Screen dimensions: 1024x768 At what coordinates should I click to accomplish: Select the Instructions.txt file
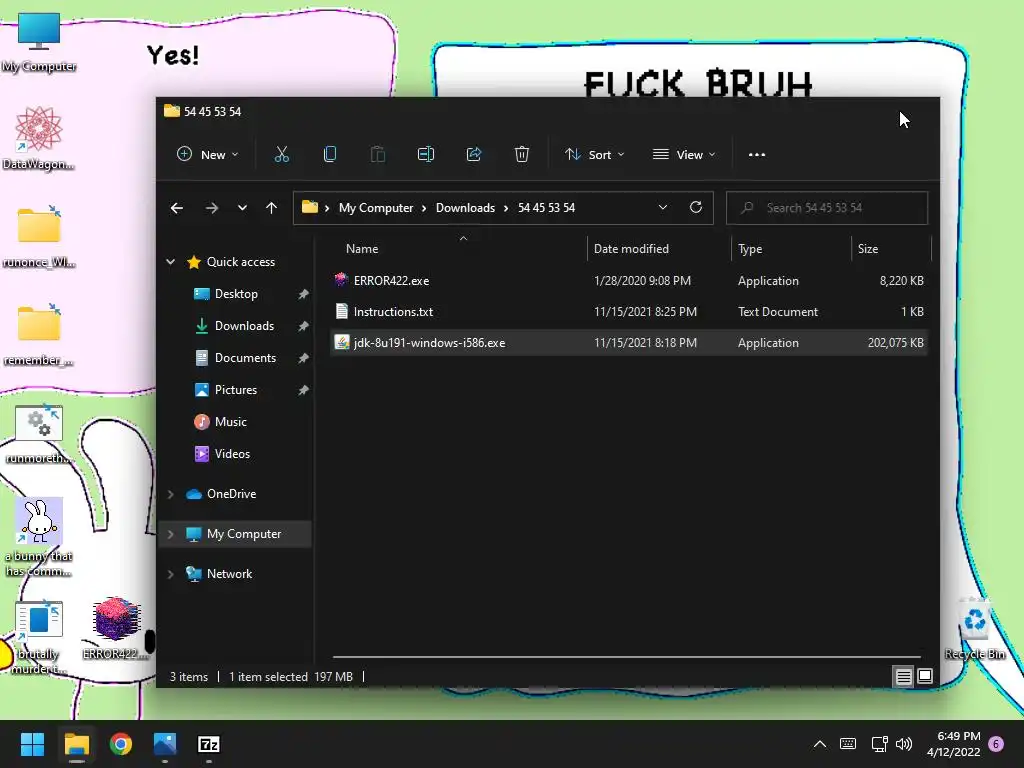click(x=630, y=312)
